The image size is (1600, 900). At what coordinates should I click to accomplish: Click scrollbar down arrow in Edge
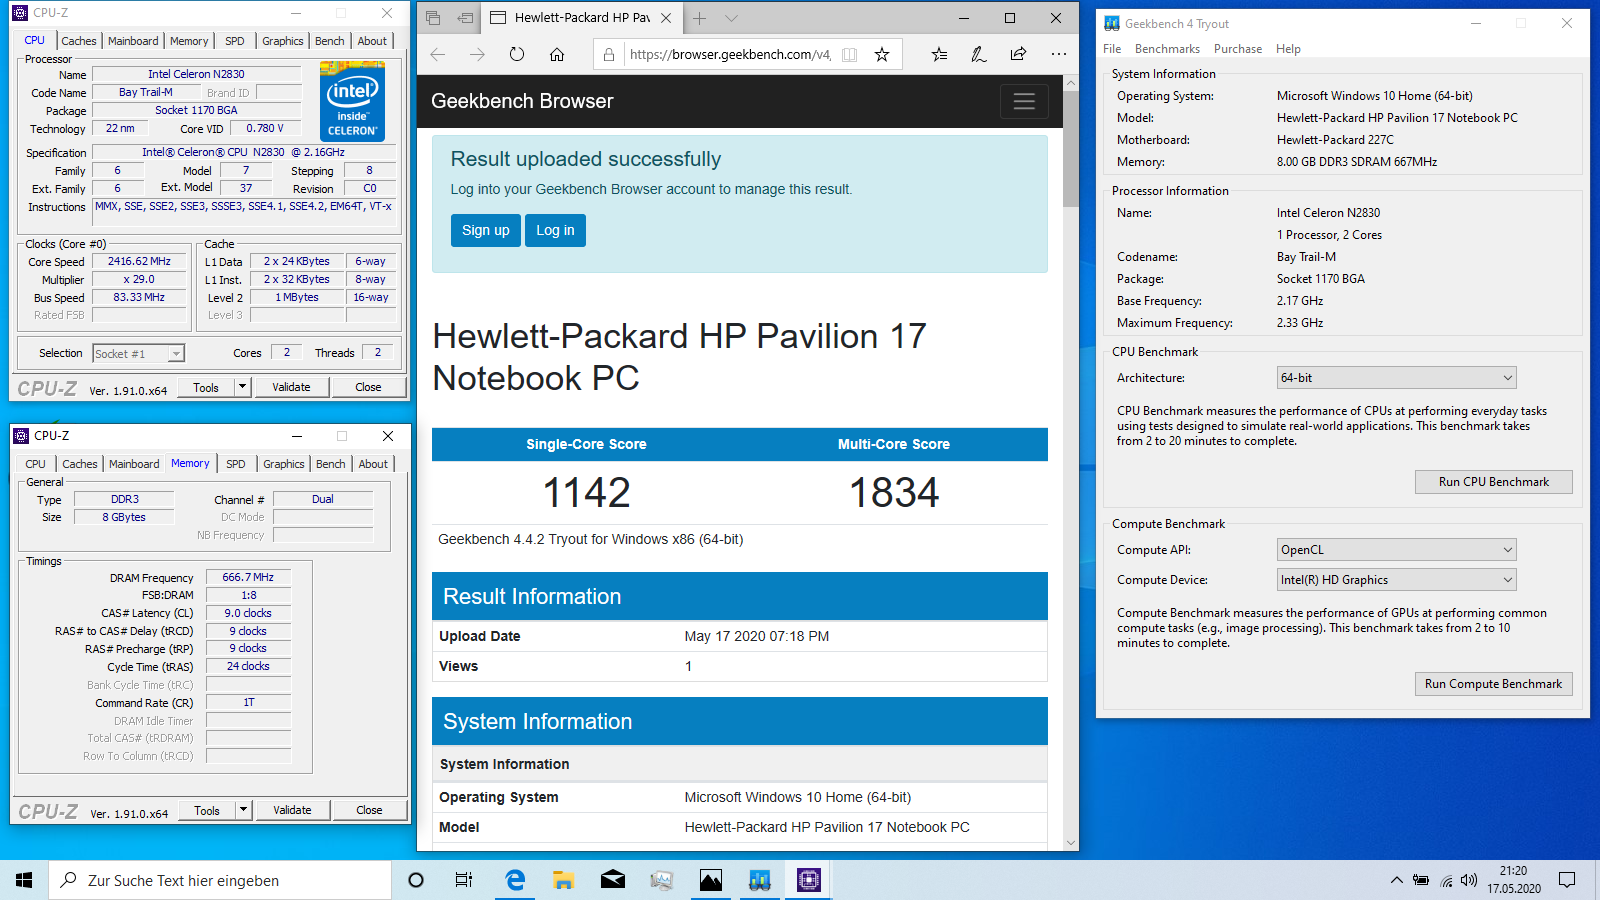pos(1071,842)
